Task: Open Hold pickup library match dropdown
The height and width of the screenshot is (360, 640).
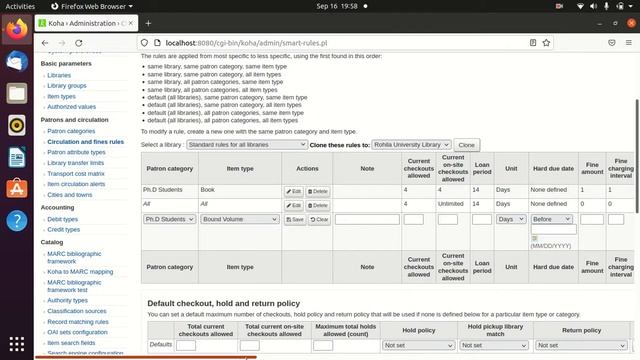Action: pos(494,345)
